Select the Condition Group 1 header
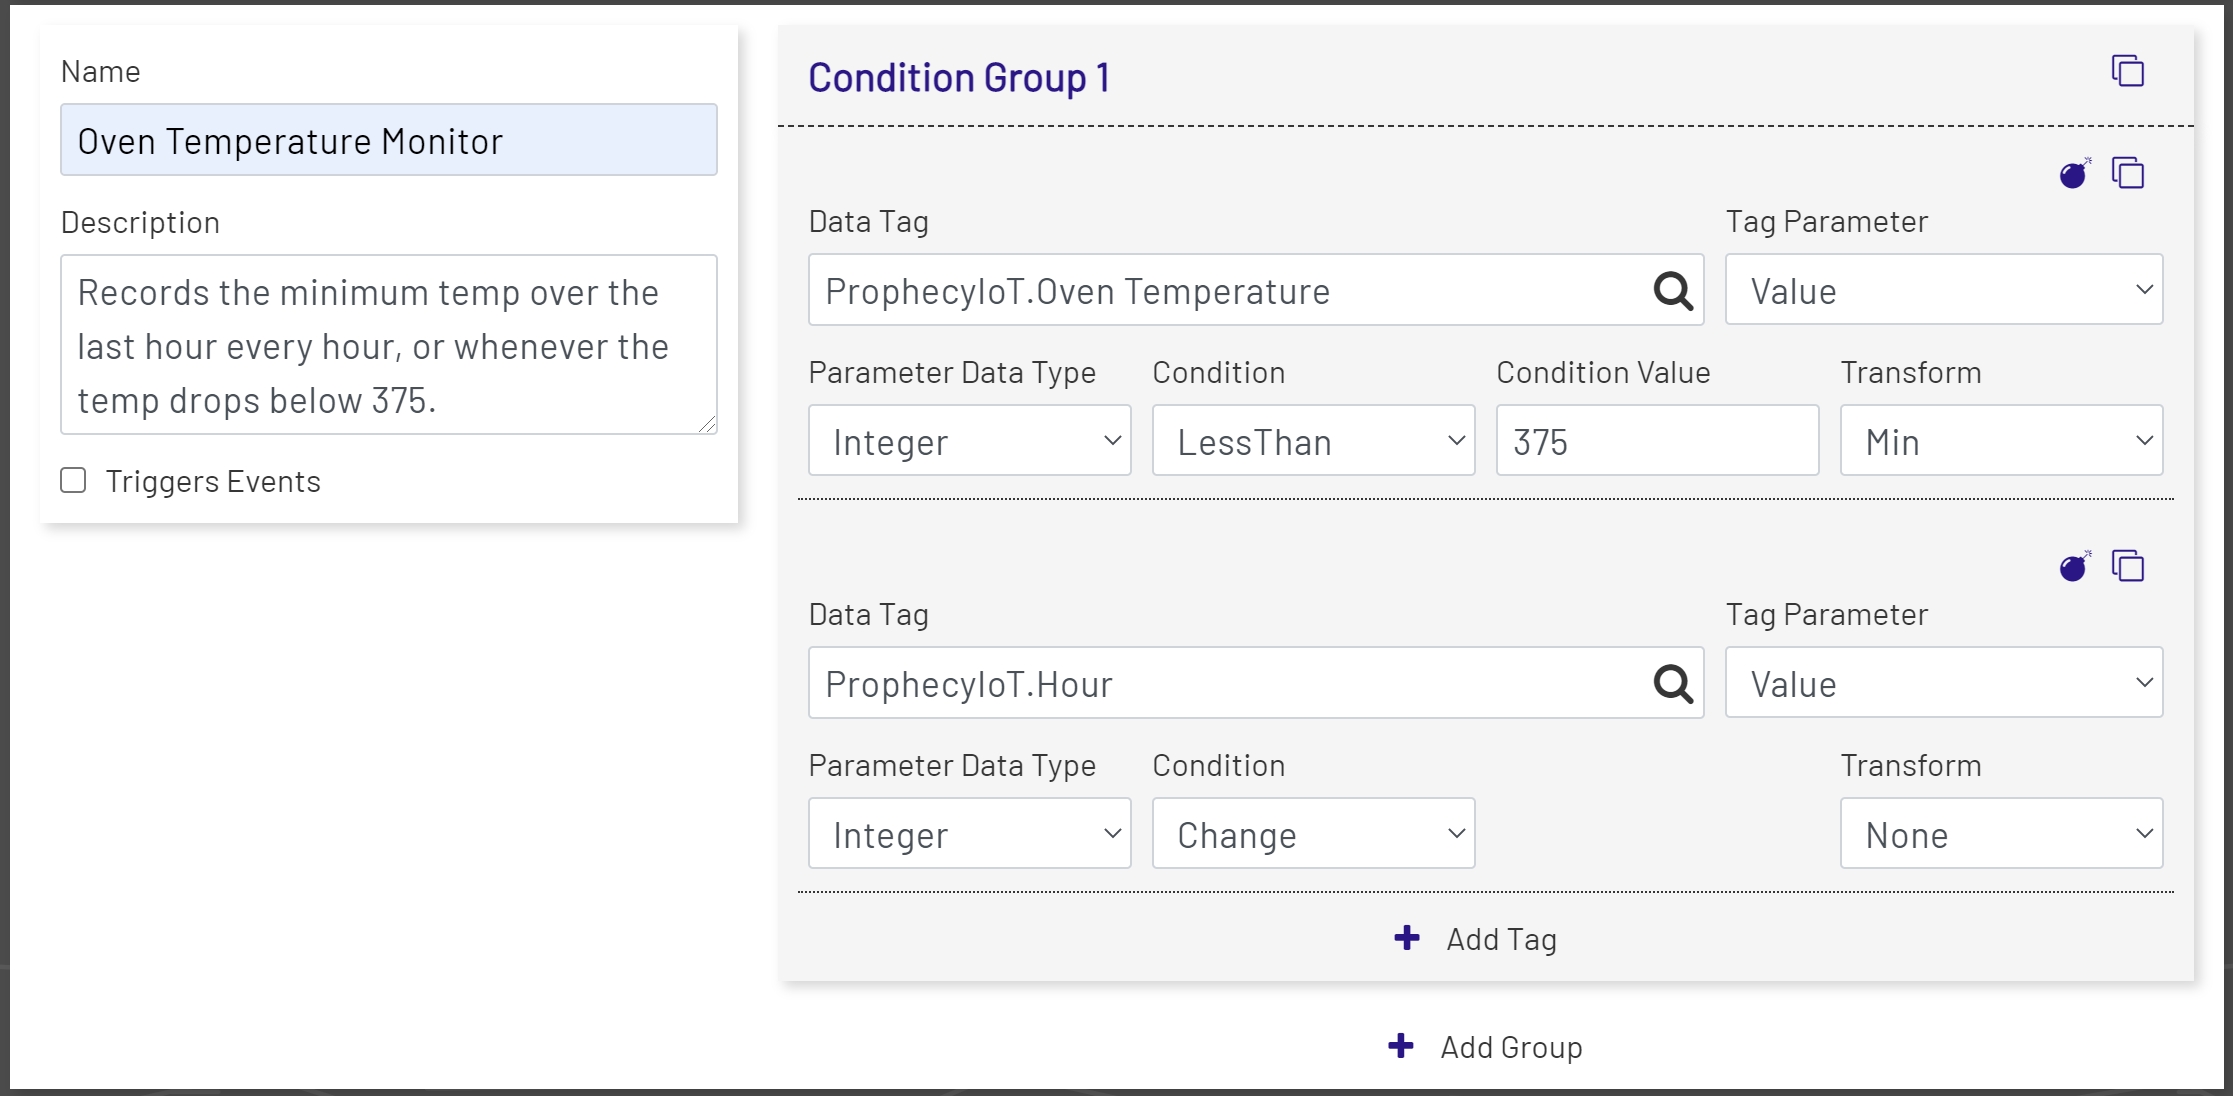 [959, 76]
